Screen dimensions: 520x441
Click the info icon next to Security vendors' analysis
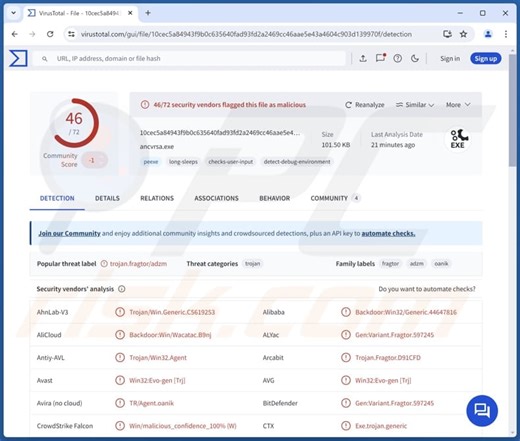(122, 289)
